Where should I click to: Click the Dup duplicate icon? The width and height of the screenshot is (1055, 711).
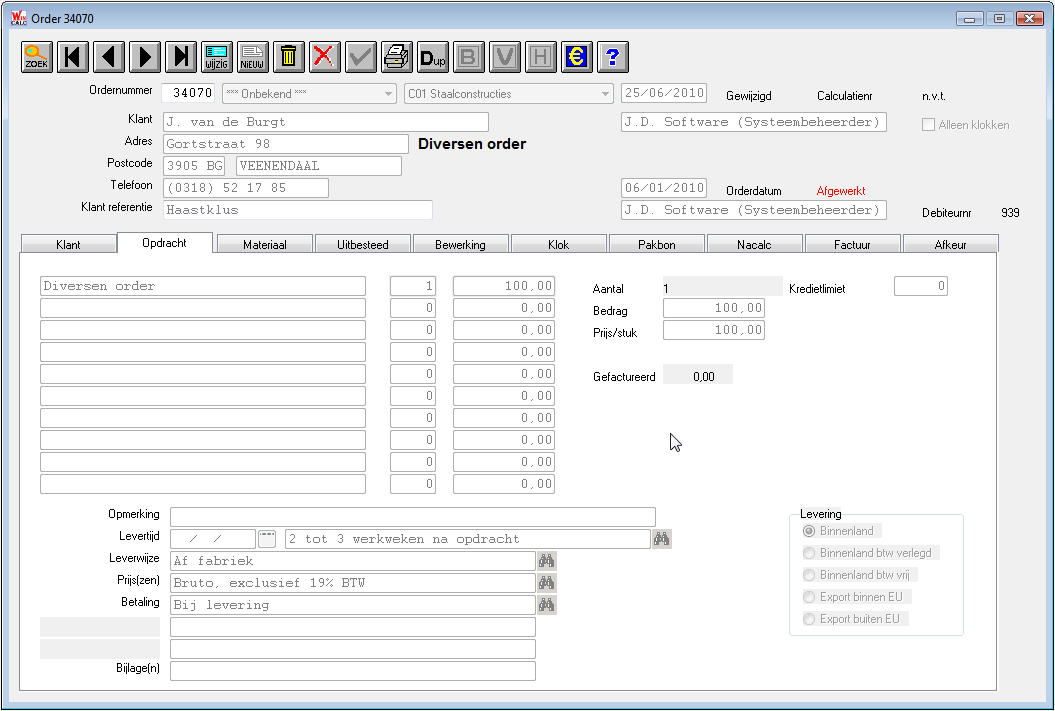tap(433, 57)
